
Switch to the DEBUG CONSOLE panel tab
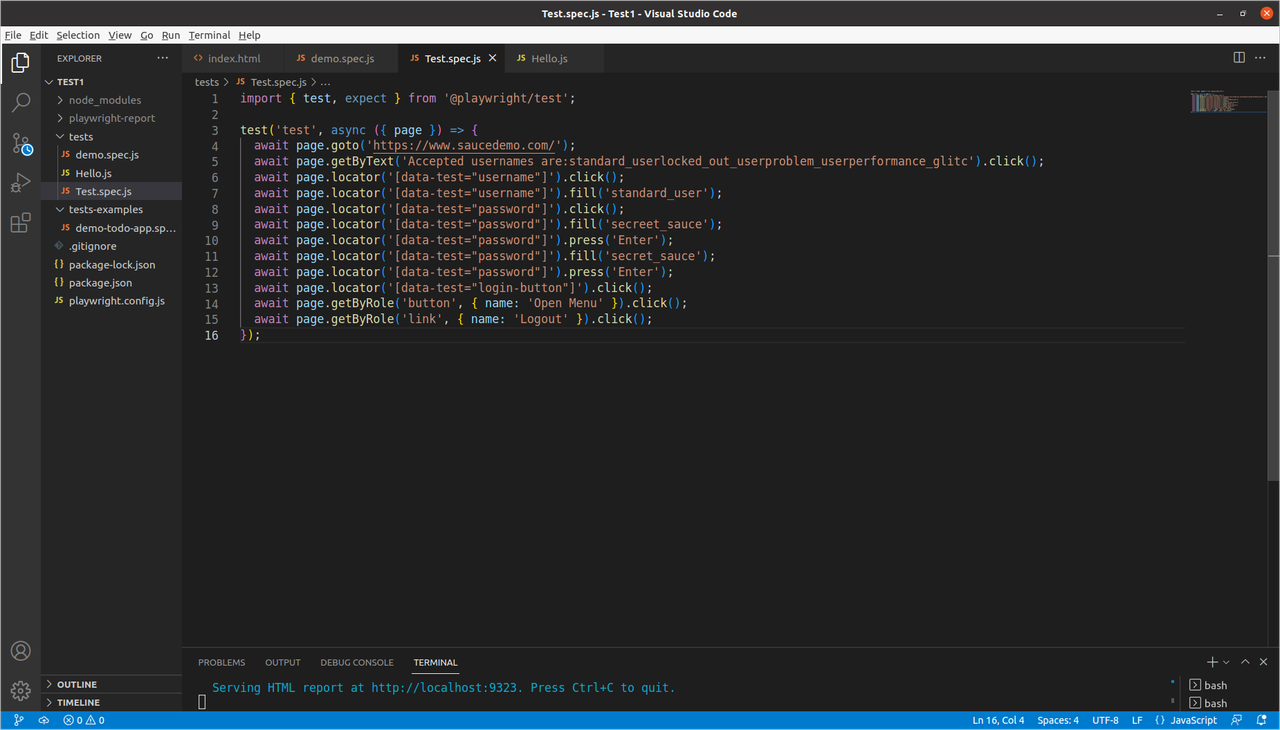click(x=357, y=662)
